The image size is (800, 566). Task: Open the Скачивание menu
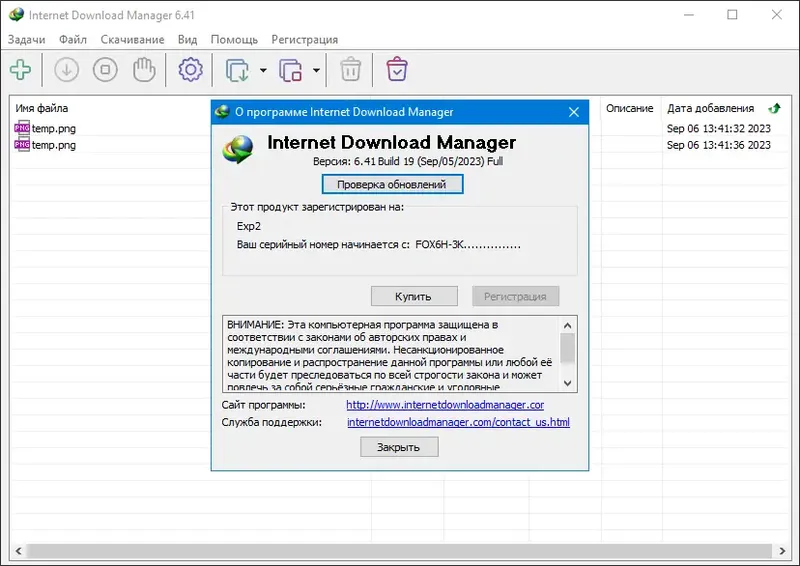tap(132, 40)
